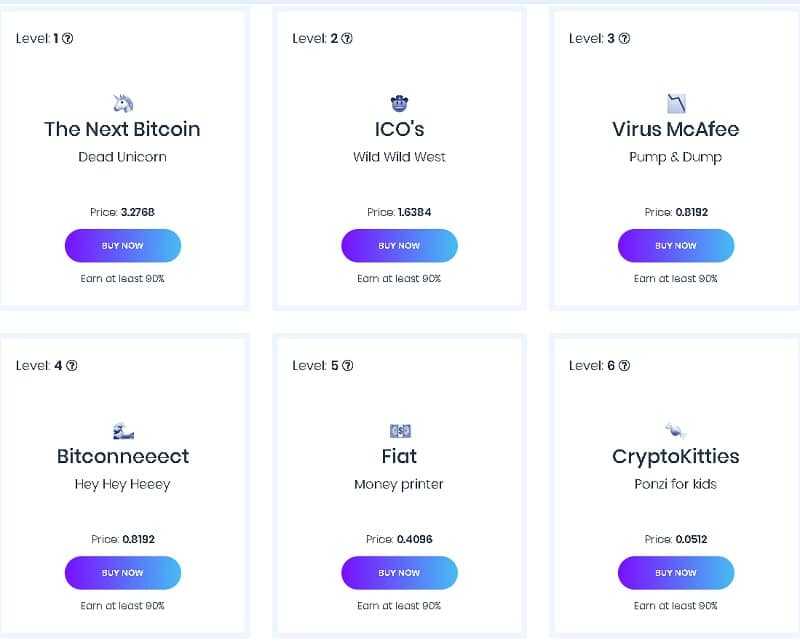Screen dimensions: 800x642
Task: Open the Level 1 help tooltip icon
Action: coord(69,38)
